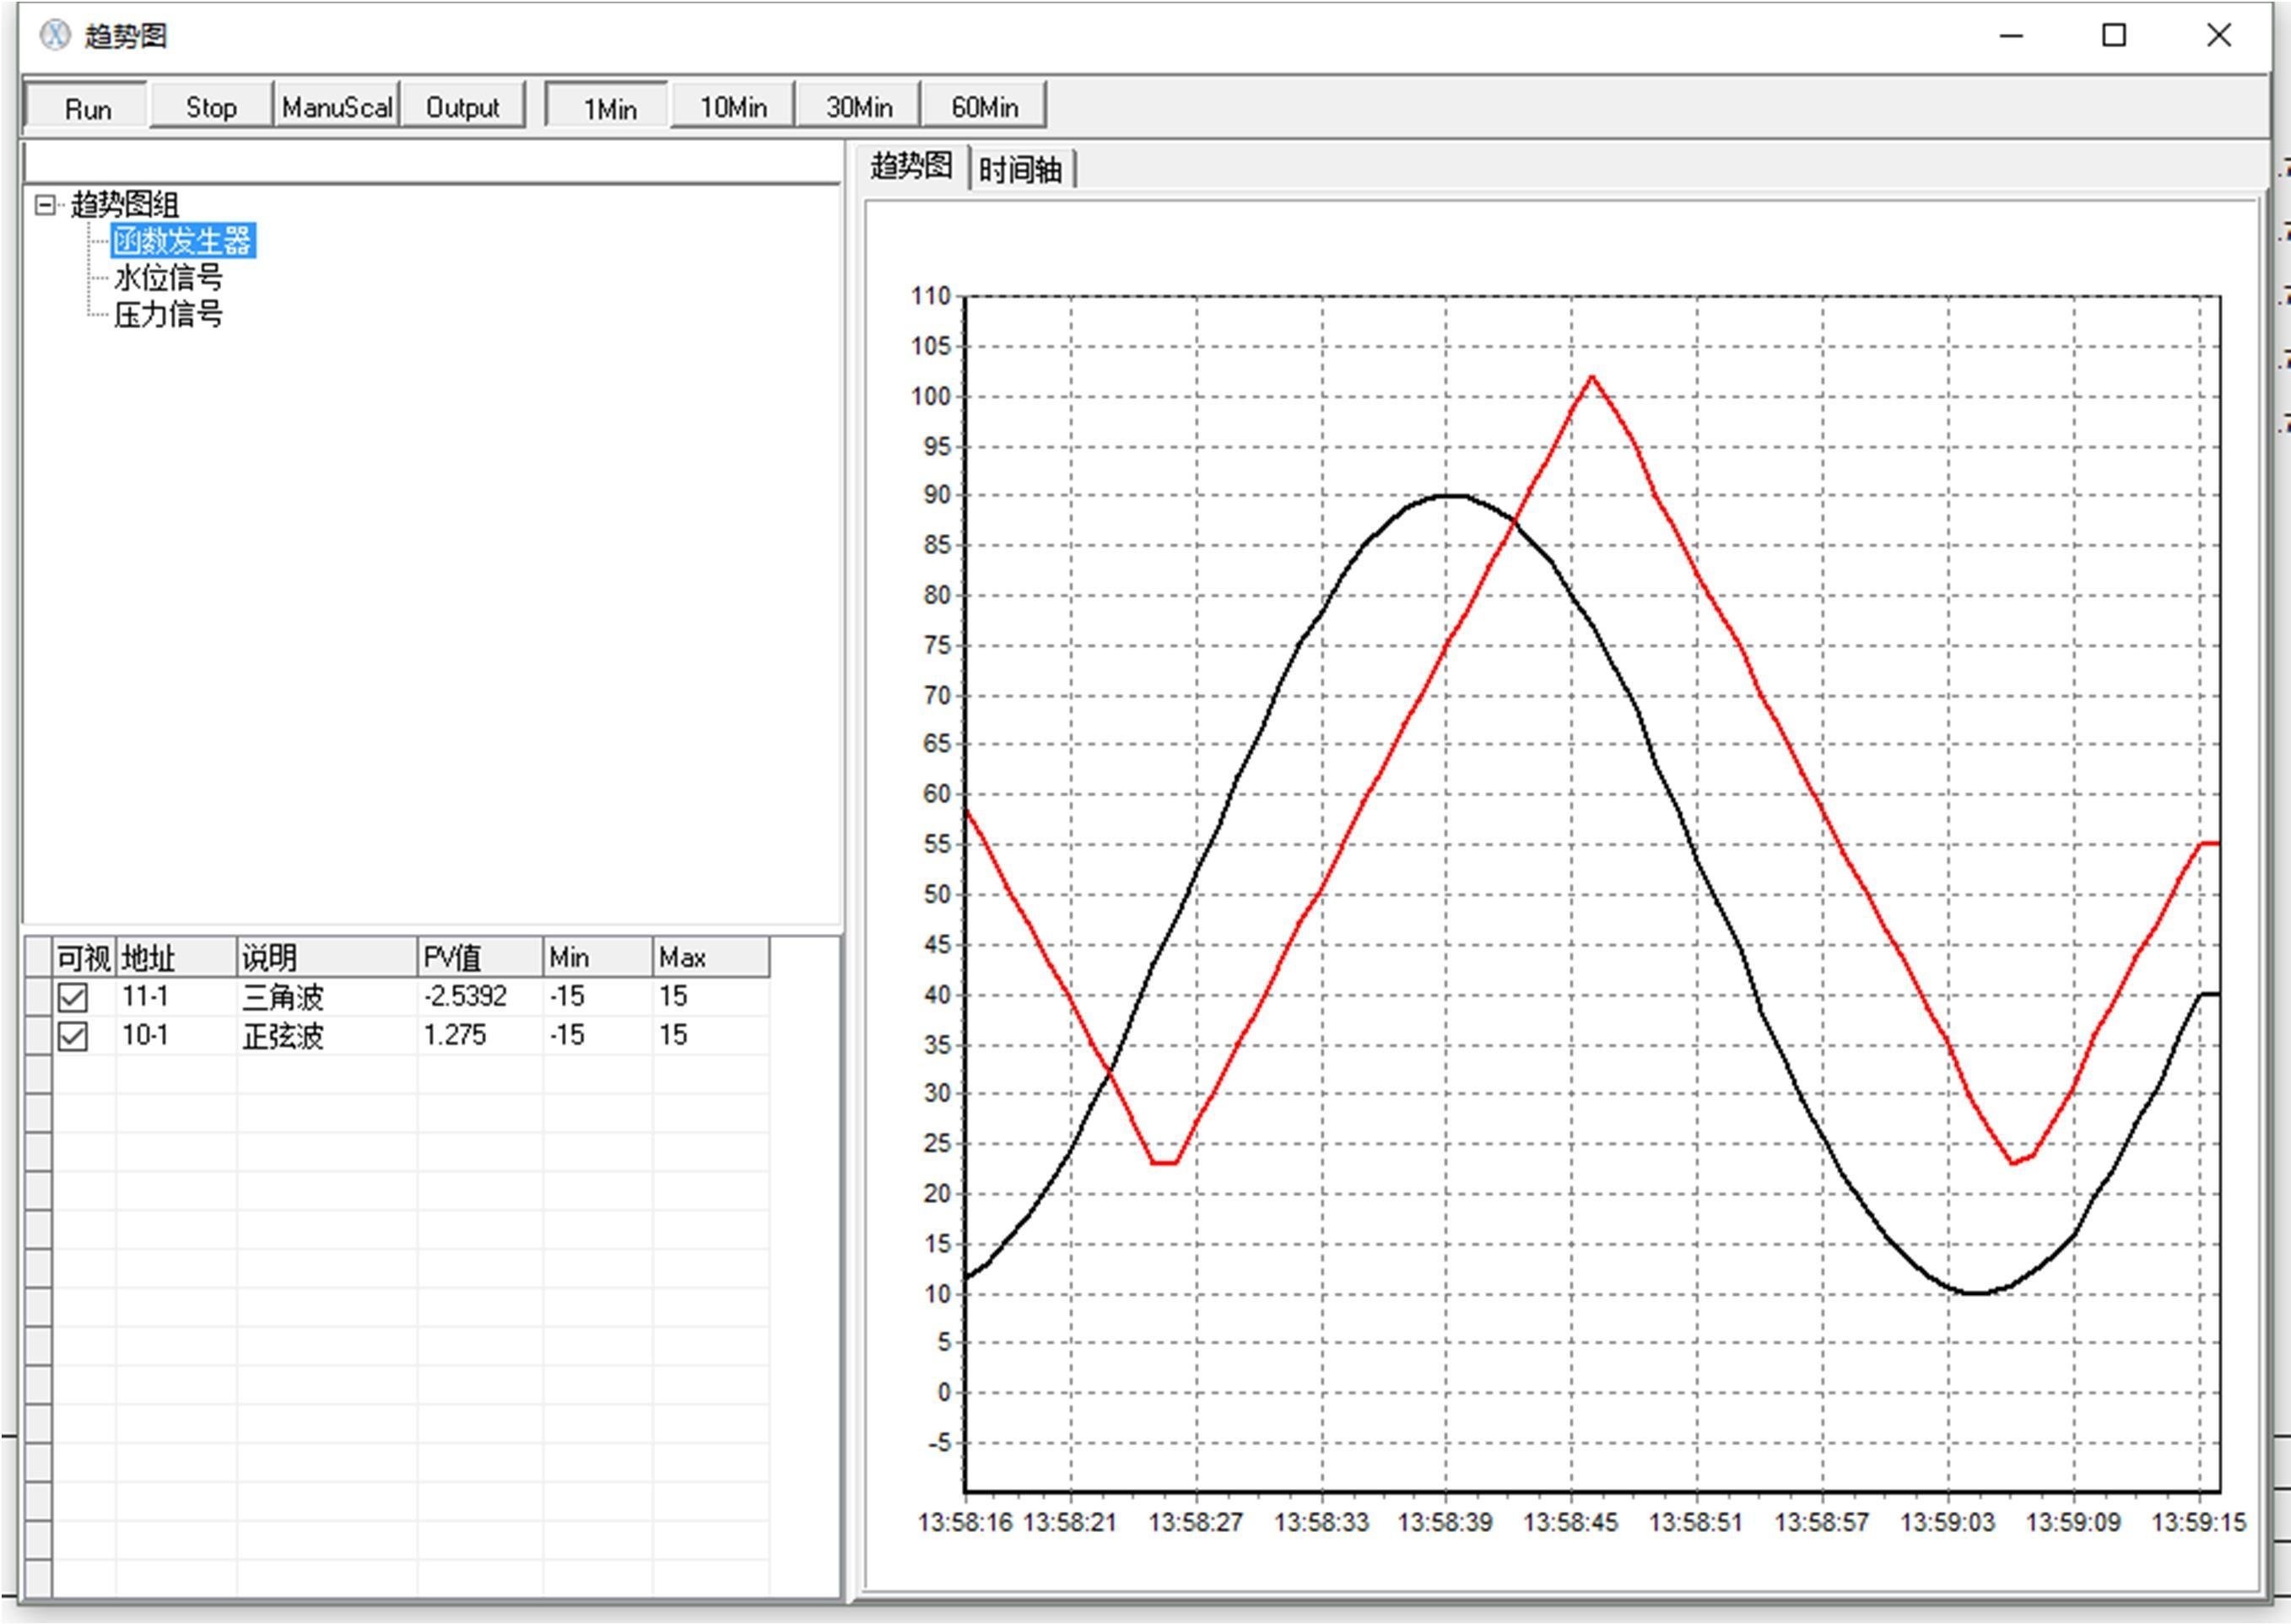2291x1624 pixels.
Task: Click the Run button
Action: pos(87,107)
